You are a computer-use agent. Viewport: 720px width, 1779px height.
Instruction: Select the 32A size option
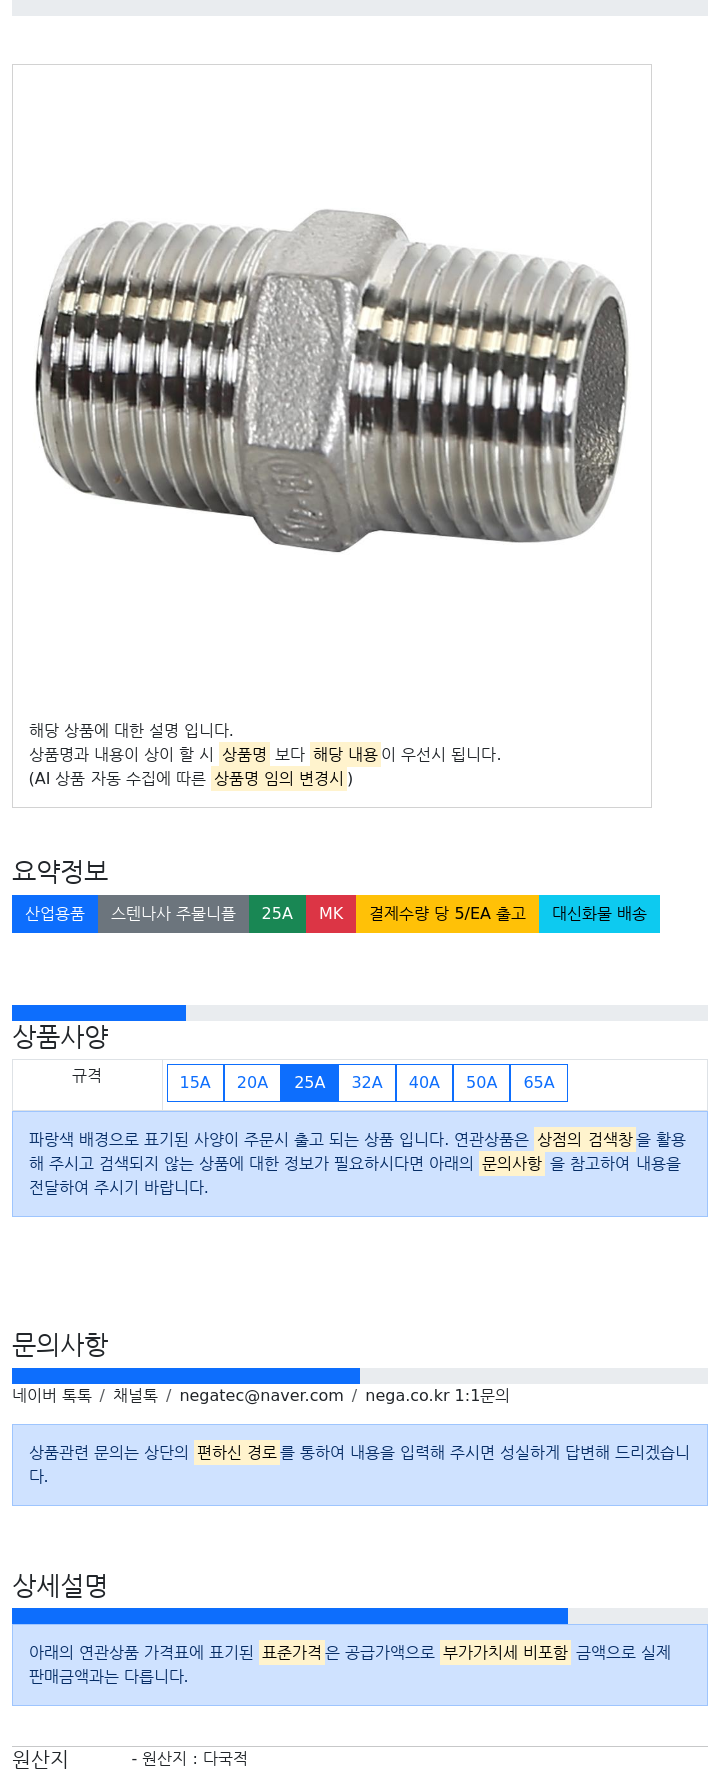367,1082
